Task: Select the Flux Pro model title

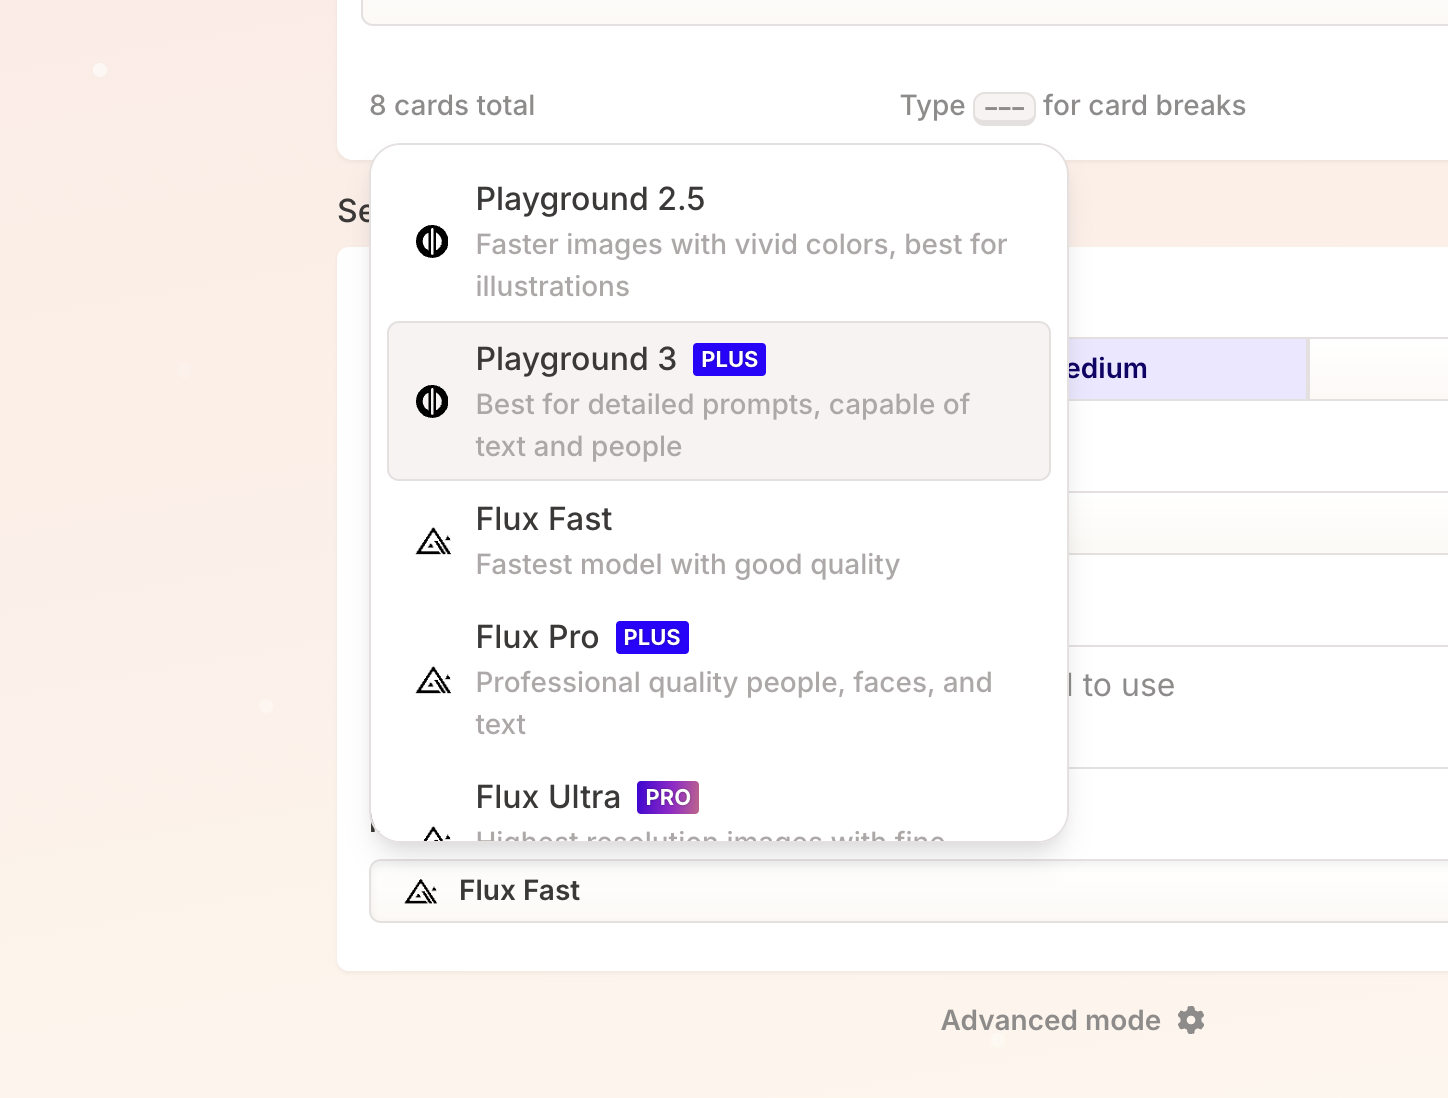Action: pyautogui.click(x=537, y=638)
